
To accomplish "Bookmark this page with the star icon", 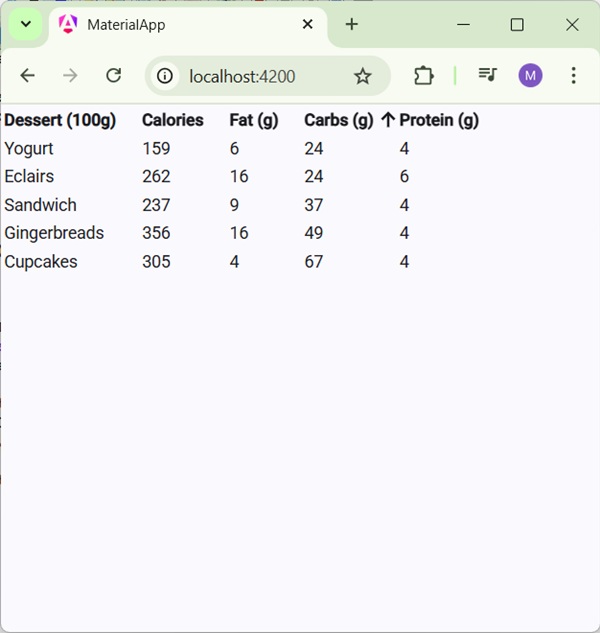I will click(x=362, y=76).
